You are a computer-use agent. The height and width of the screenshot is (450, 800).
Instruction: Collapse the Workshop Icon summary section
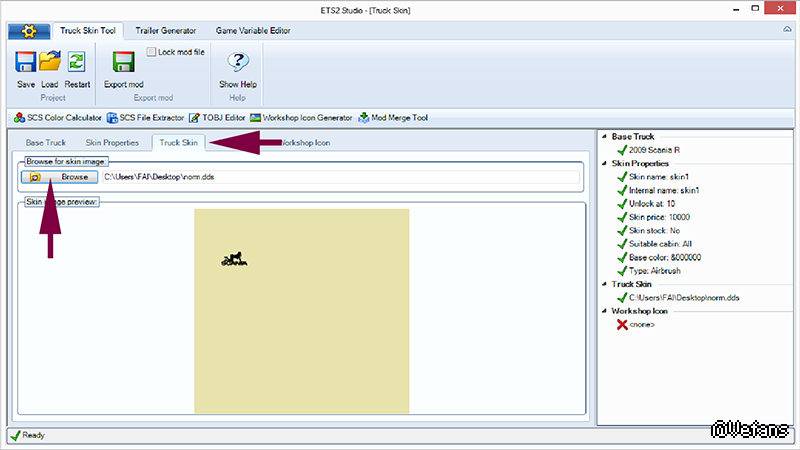click(x=605, y=311)
